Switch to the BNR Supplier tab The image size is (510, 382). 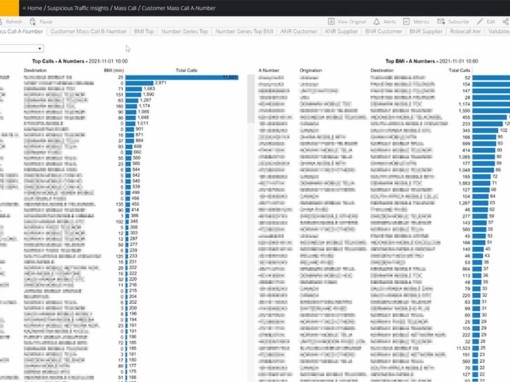tap(426, 31)
